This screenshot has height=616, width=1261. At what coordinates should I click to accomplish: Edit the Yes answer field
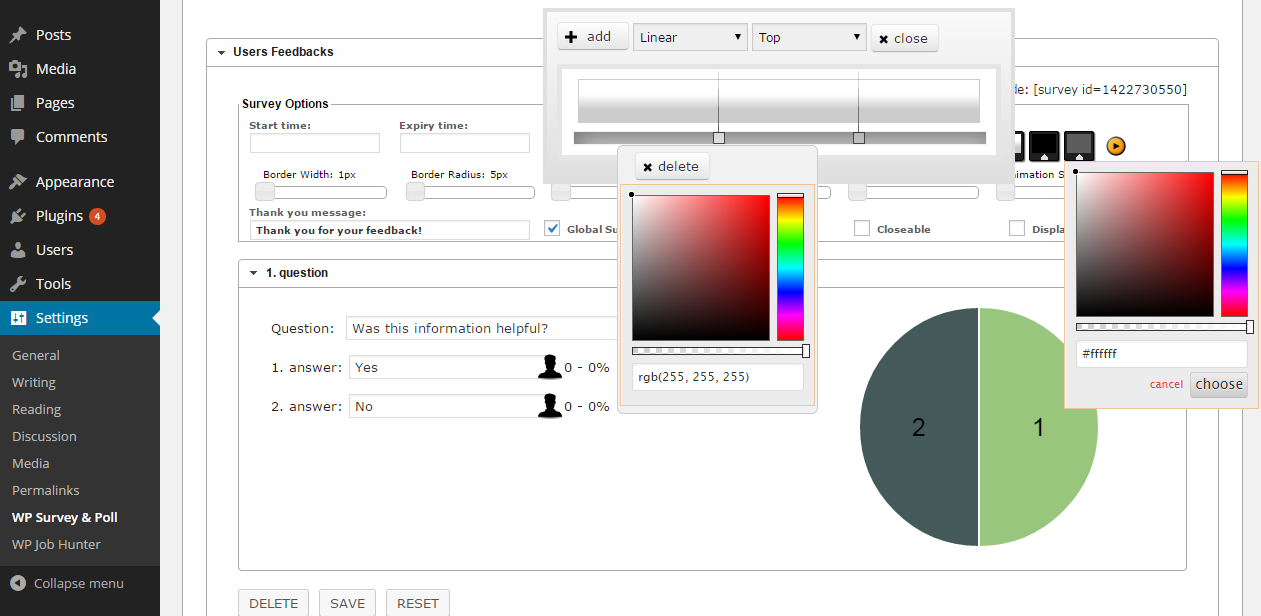(x=444, y=367)
